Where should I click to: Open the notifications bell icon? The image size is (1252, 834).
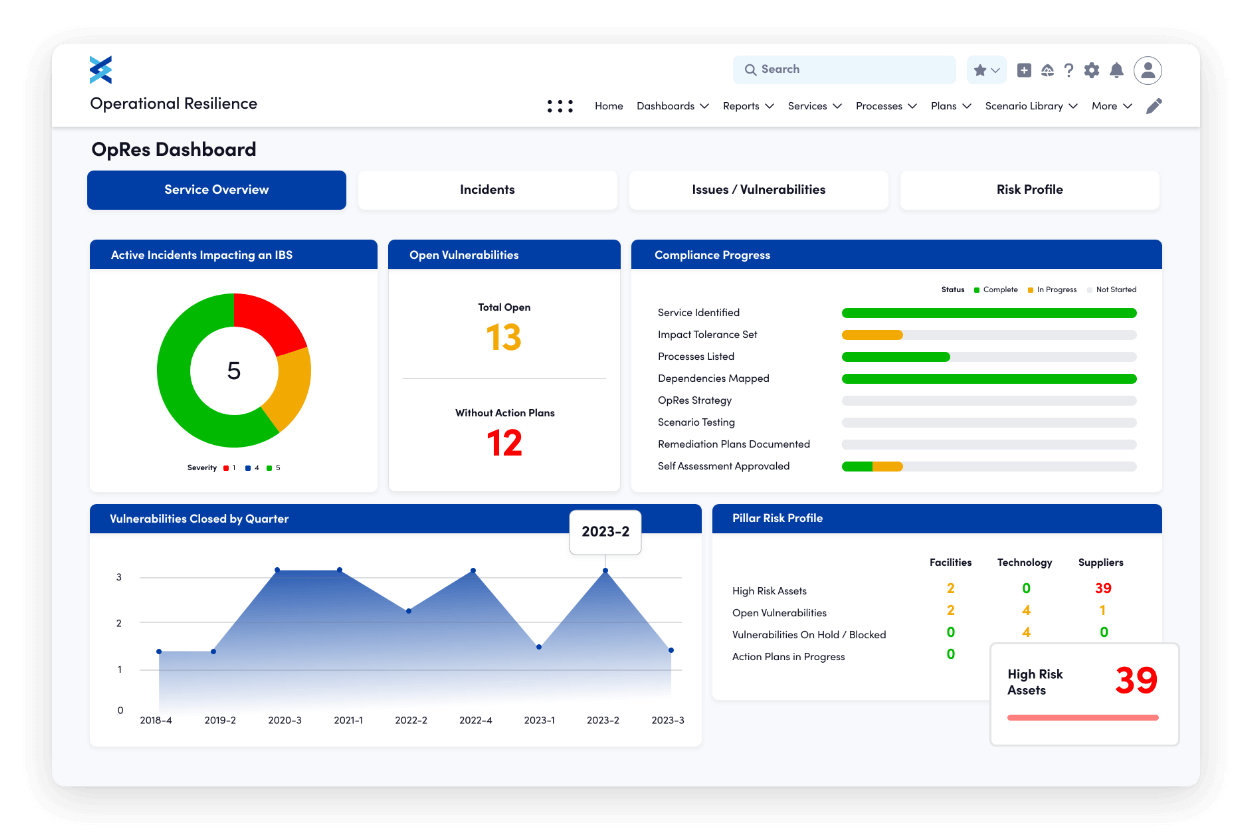tap(1117, 70)
